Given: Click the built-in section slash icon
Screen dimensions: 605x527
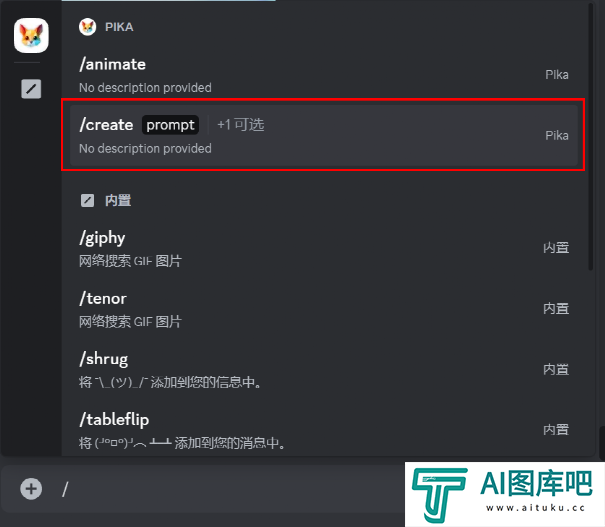Looking at the screenshot, I should [x=87, y=201].
